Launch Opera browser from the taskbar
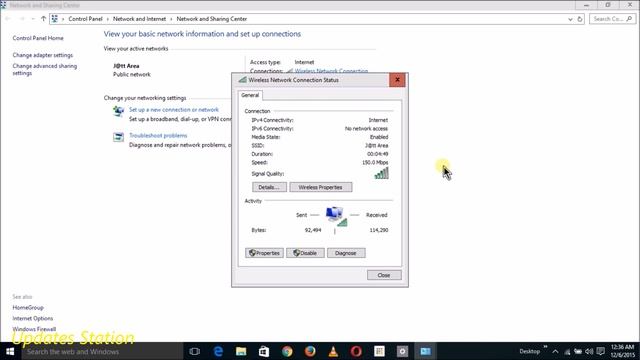This screenshot has height=360, width=640. tap(356, 351)
